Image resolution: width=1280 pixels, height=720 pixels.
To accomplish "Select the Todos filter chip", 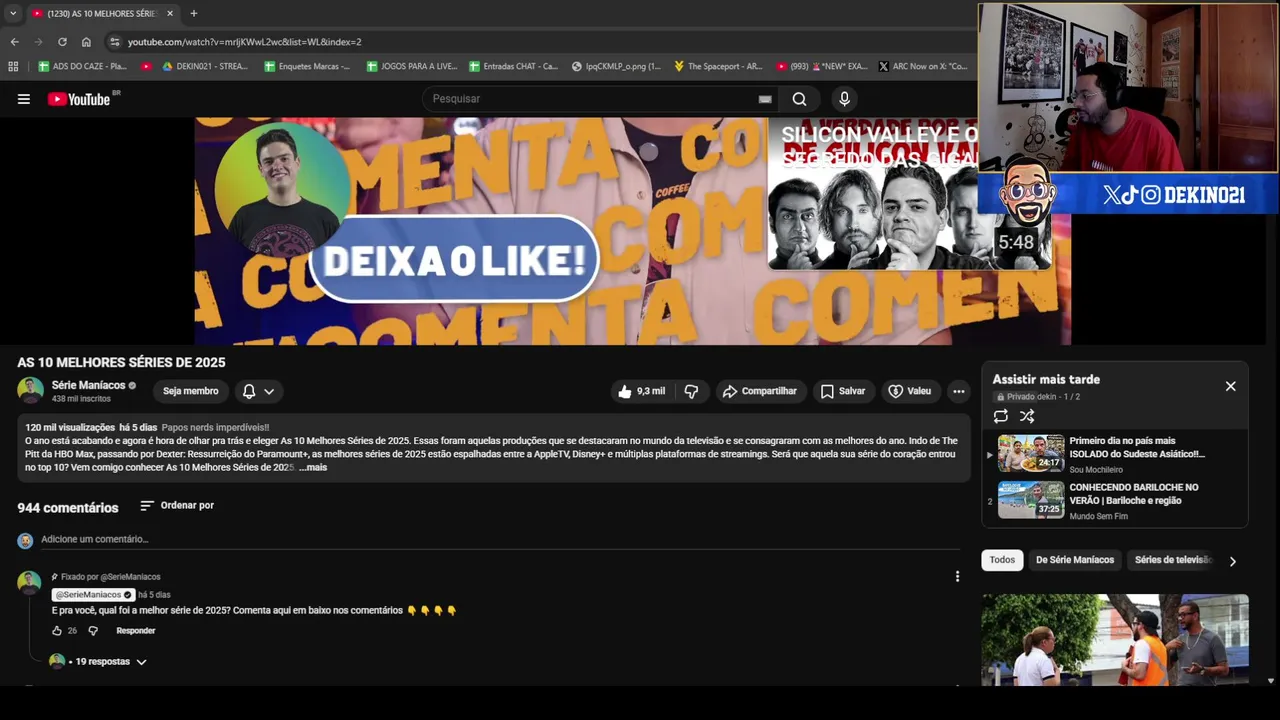I will click(x=1002, y=560).
